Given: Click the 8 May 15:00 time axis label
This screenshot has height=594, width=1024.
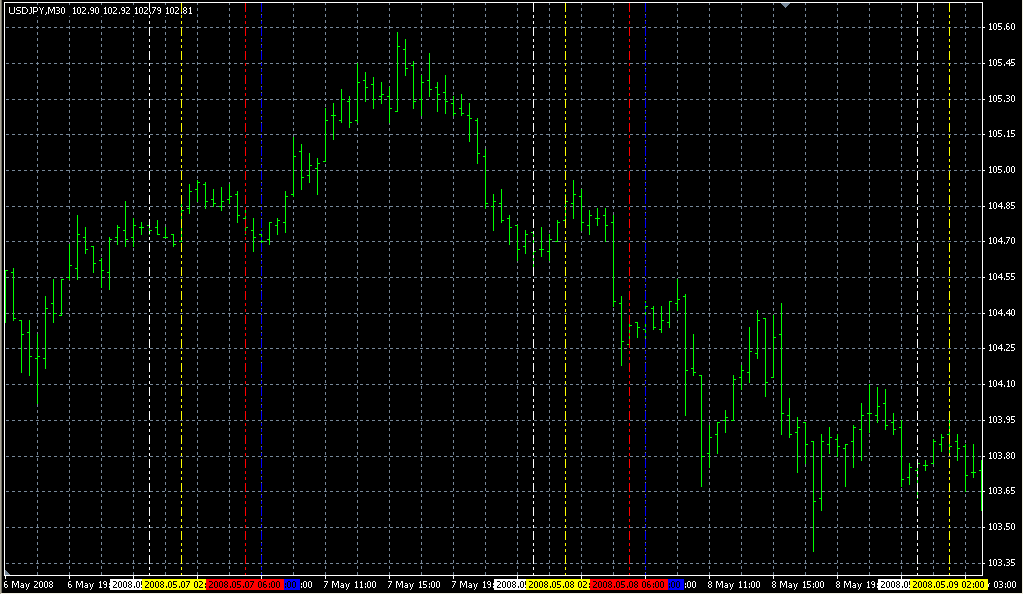Looking at the screenshot, I should coord(799,584).
